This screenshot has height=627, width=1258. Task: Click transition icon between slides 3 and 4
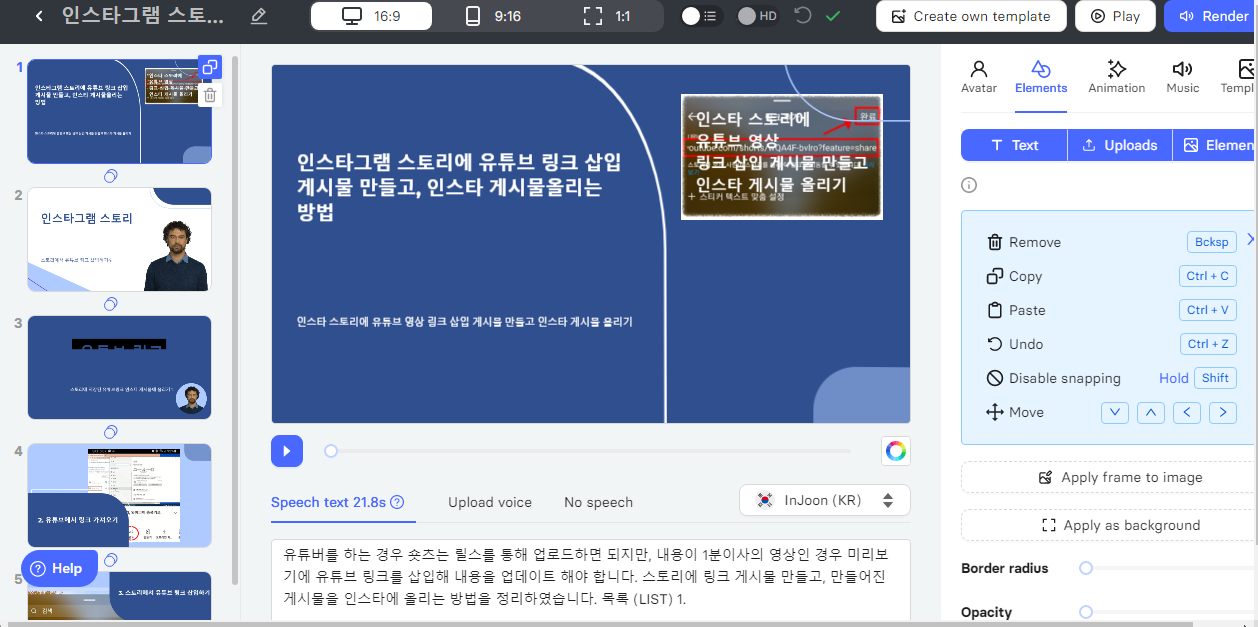[111, 432]
